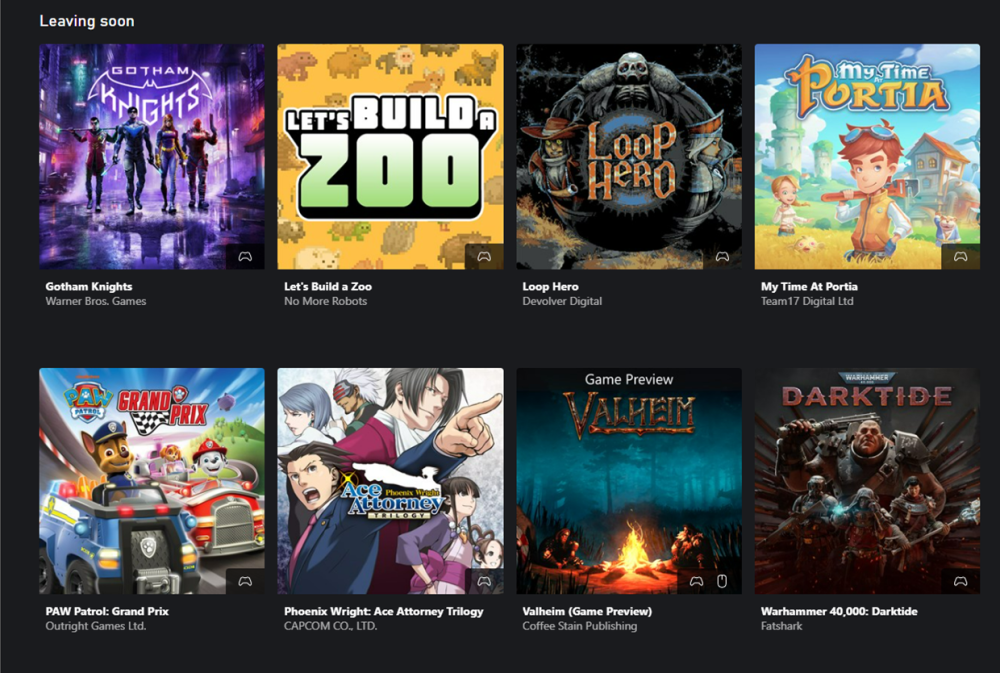Viewport: 1000px width, 673px height.
Task: Click the Warhammer 40,000: Darktide title
Action: pyautogui.click(x=839, y=611)
